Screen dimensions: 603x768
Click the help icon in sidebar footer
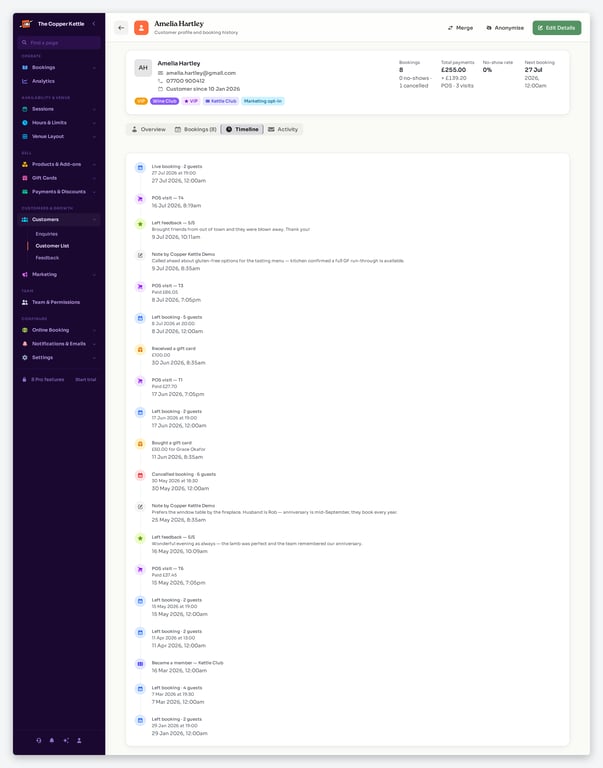[x=39, y=741]
